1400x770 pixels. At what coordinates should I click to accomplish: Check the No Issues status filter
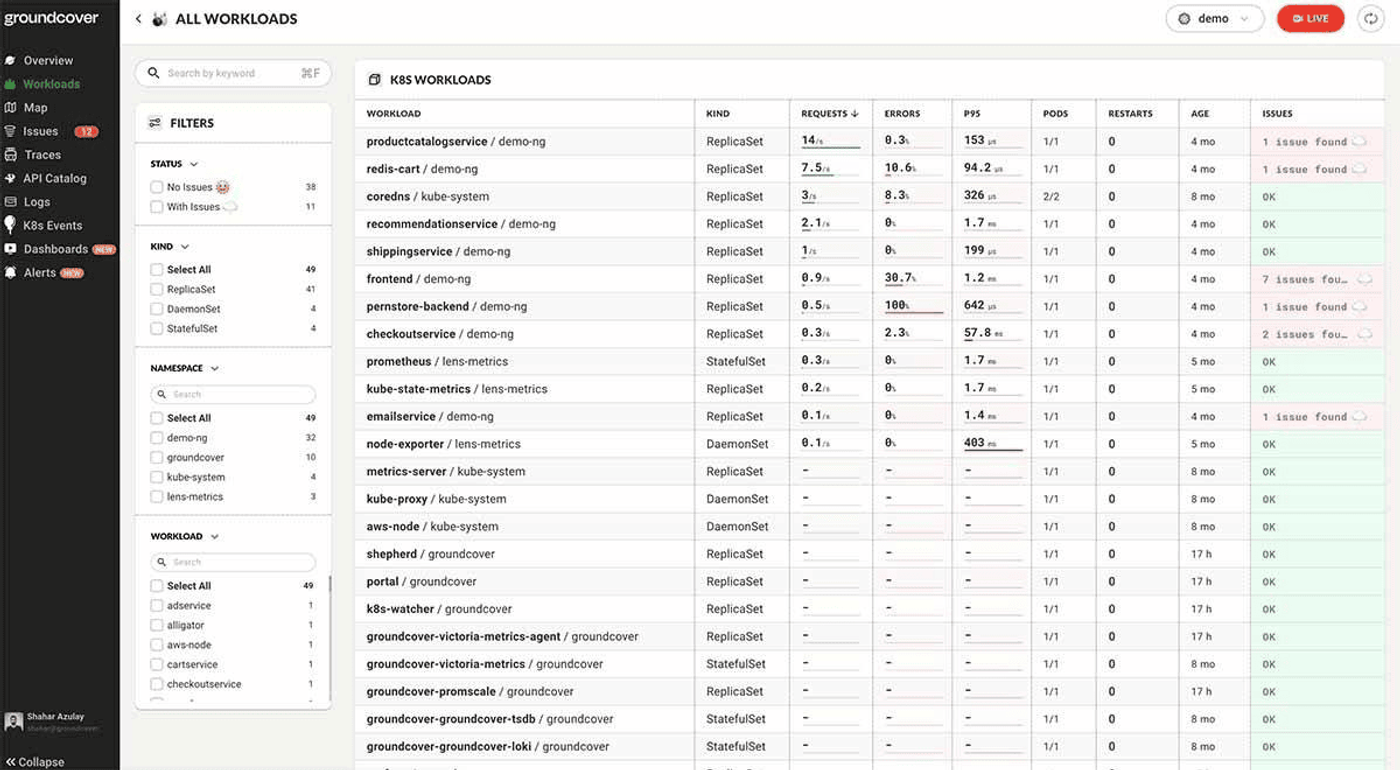(x=157, y=187)
